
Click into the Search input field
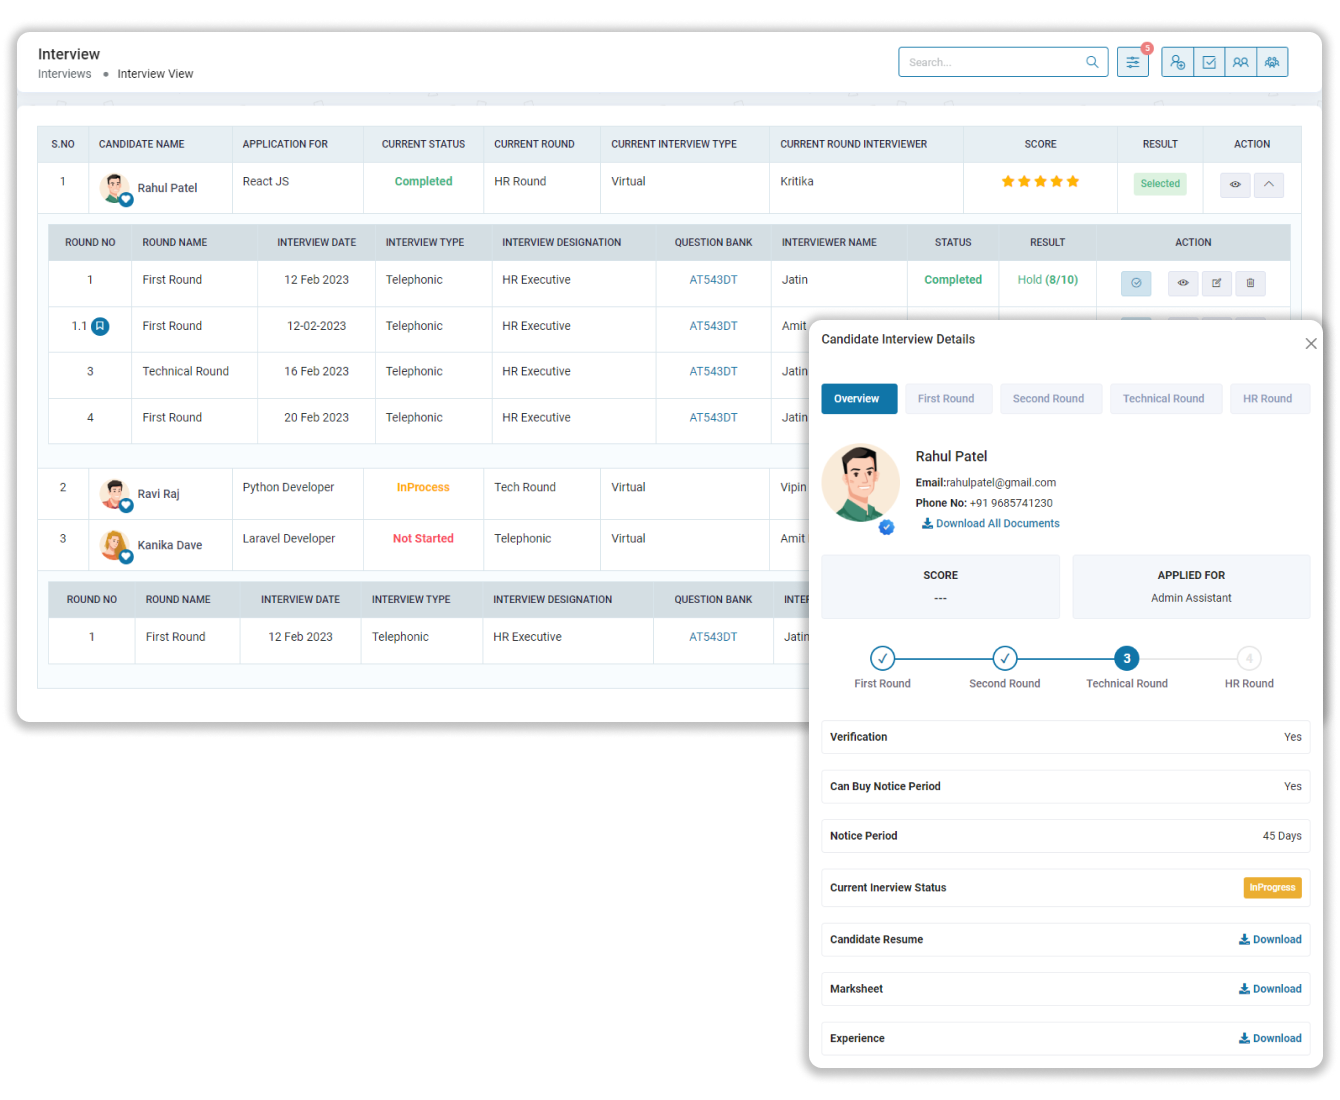990,62
